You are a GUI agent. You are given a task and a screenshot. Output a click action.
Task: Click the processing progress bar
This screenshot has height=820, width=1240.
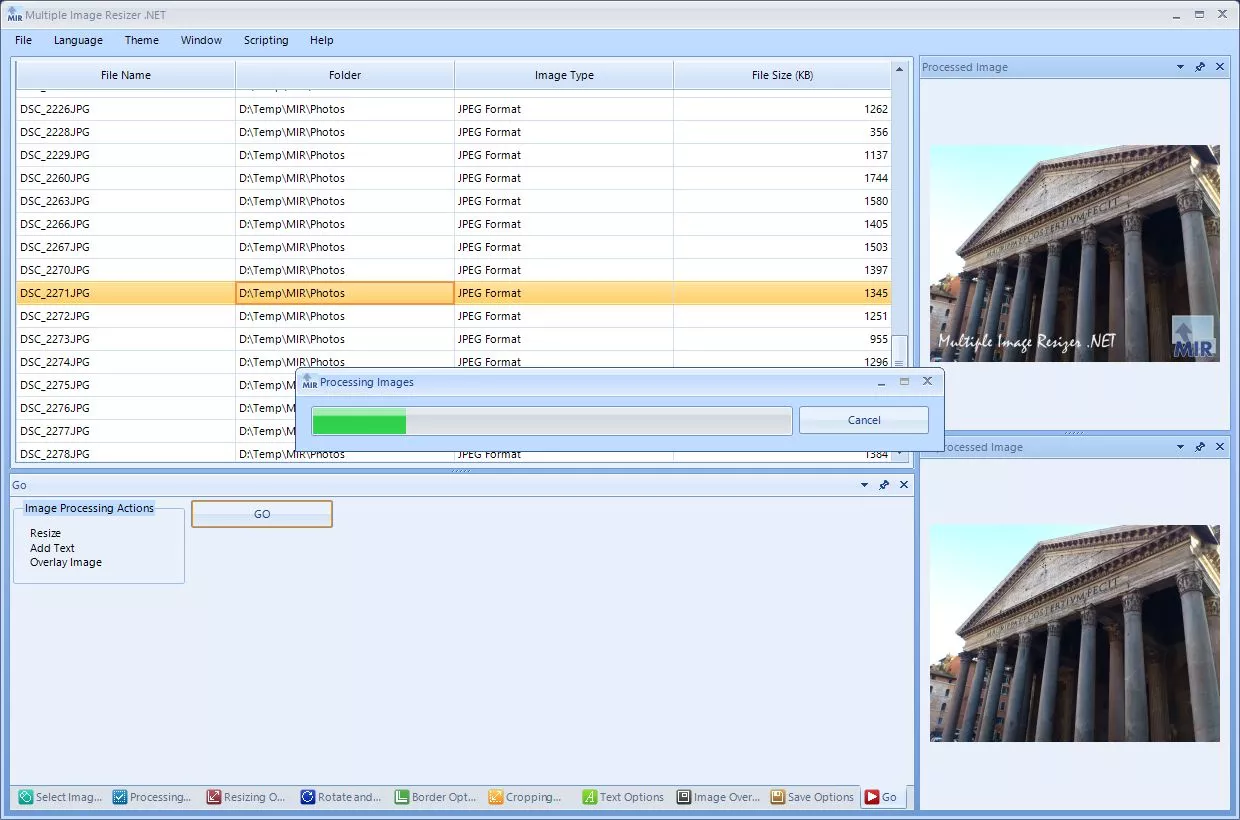[x=552, y=421]
